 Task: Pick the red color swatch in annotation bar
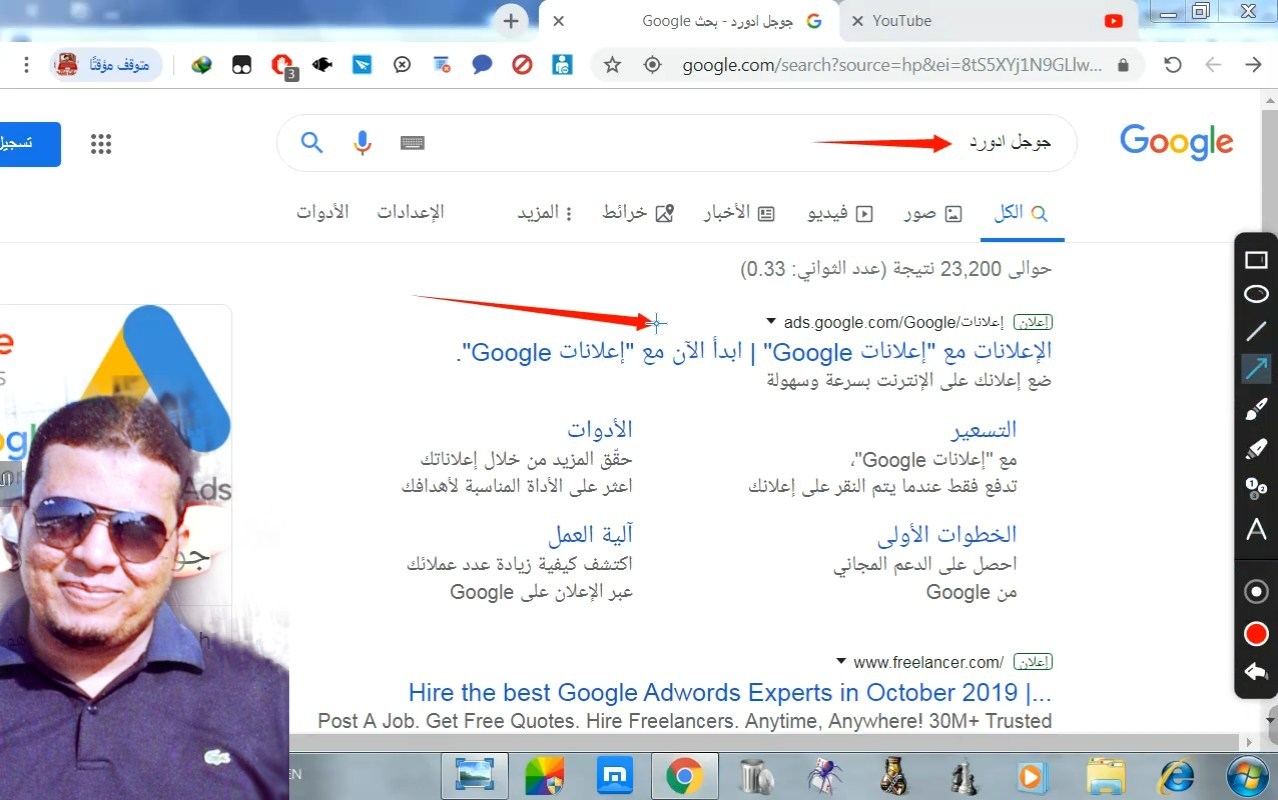pos(1256,634)
